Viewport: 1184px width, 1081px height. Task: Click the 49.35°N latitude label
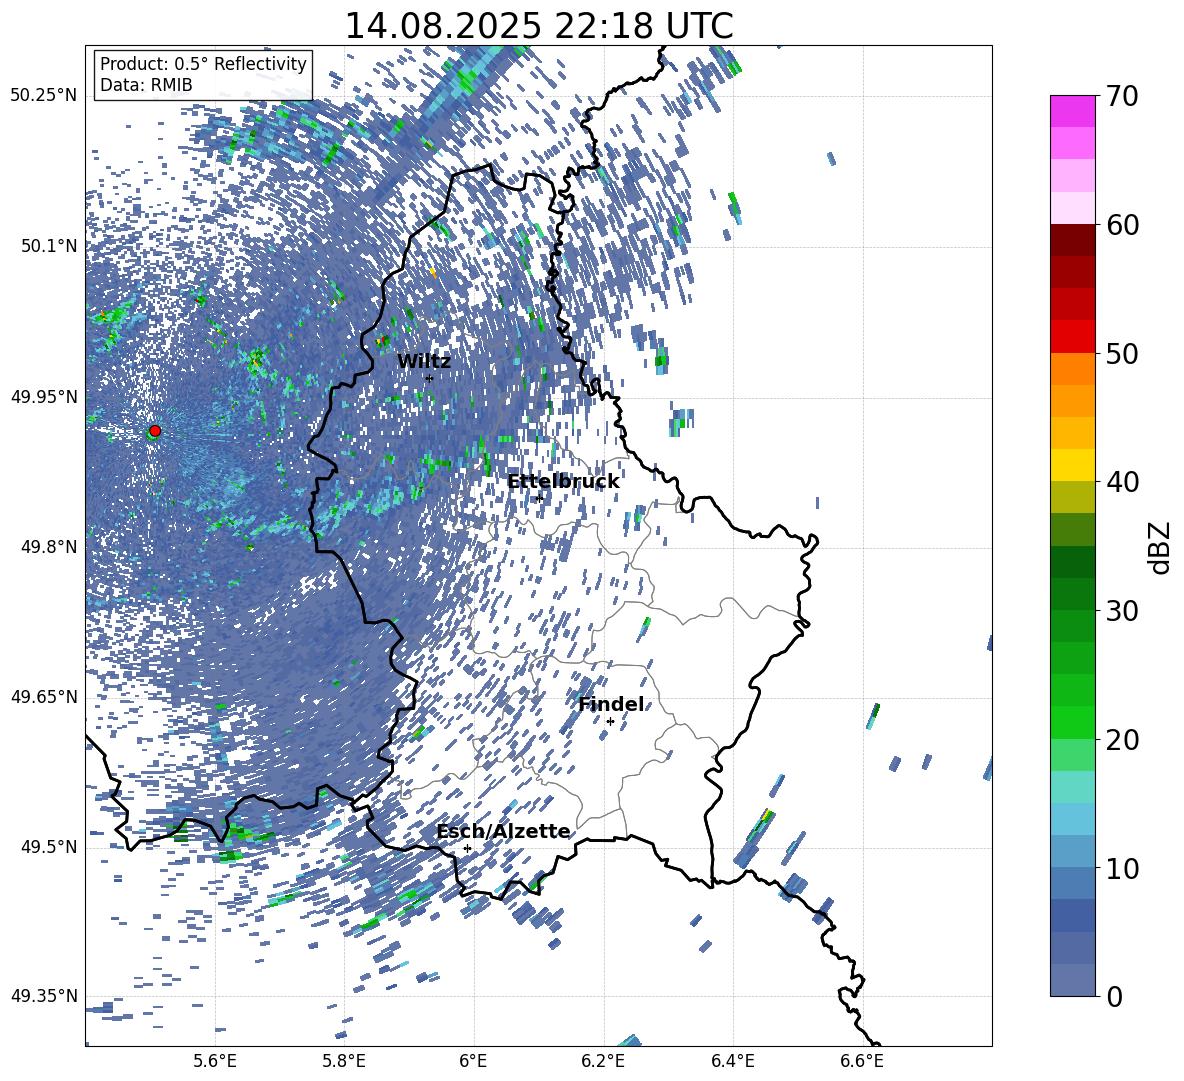click(x=44, y=996)
